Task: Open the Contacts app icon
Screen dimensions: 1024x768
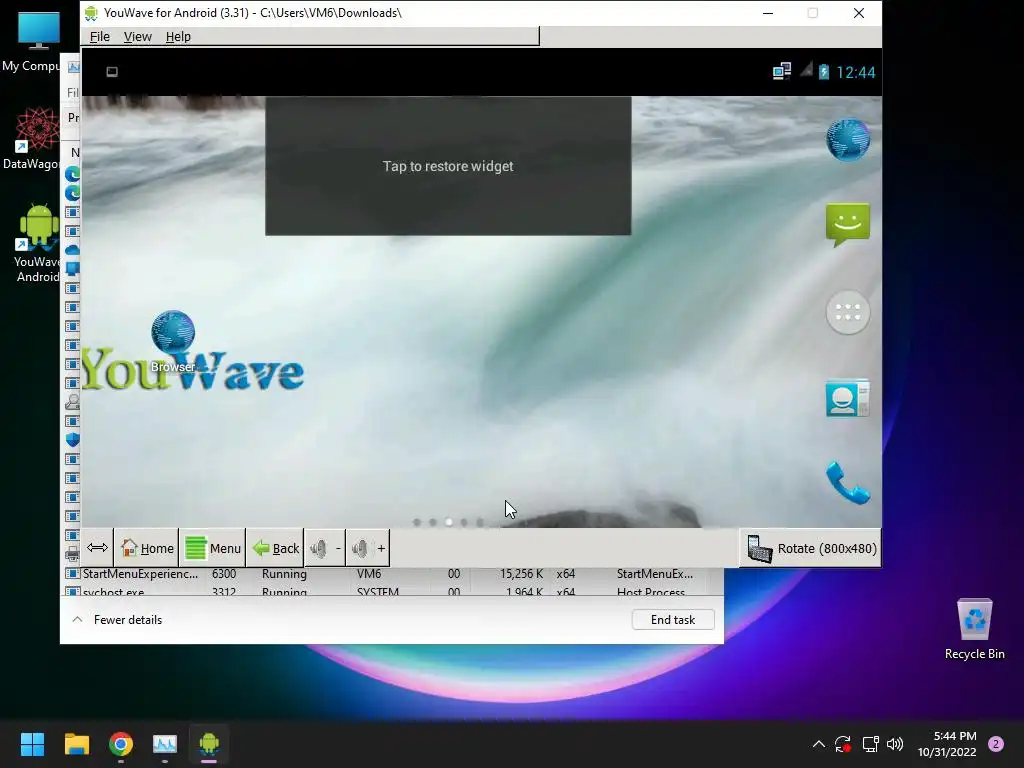Action: click(x=848, y=398)
